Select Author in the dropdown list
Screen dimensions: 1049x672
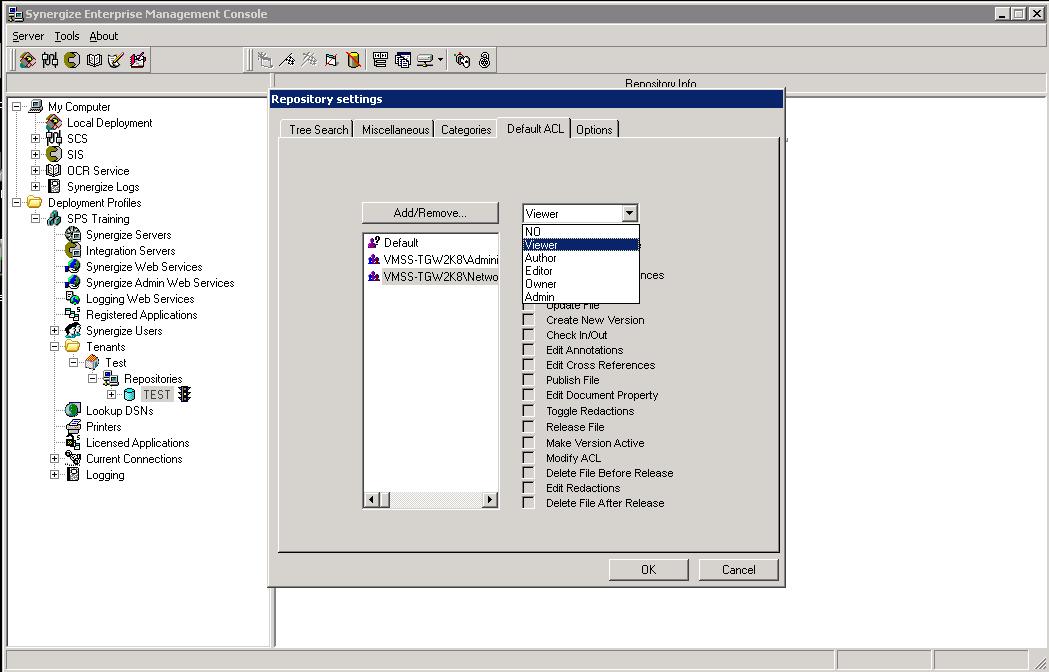tap(581, 258)
